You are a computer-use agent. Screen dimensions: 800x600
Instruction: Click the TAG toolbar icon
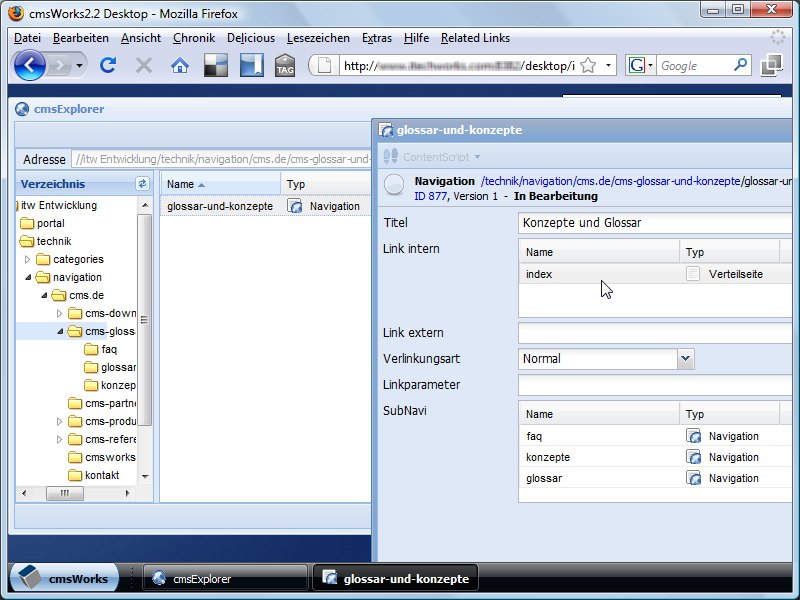(x=285, y=65)
